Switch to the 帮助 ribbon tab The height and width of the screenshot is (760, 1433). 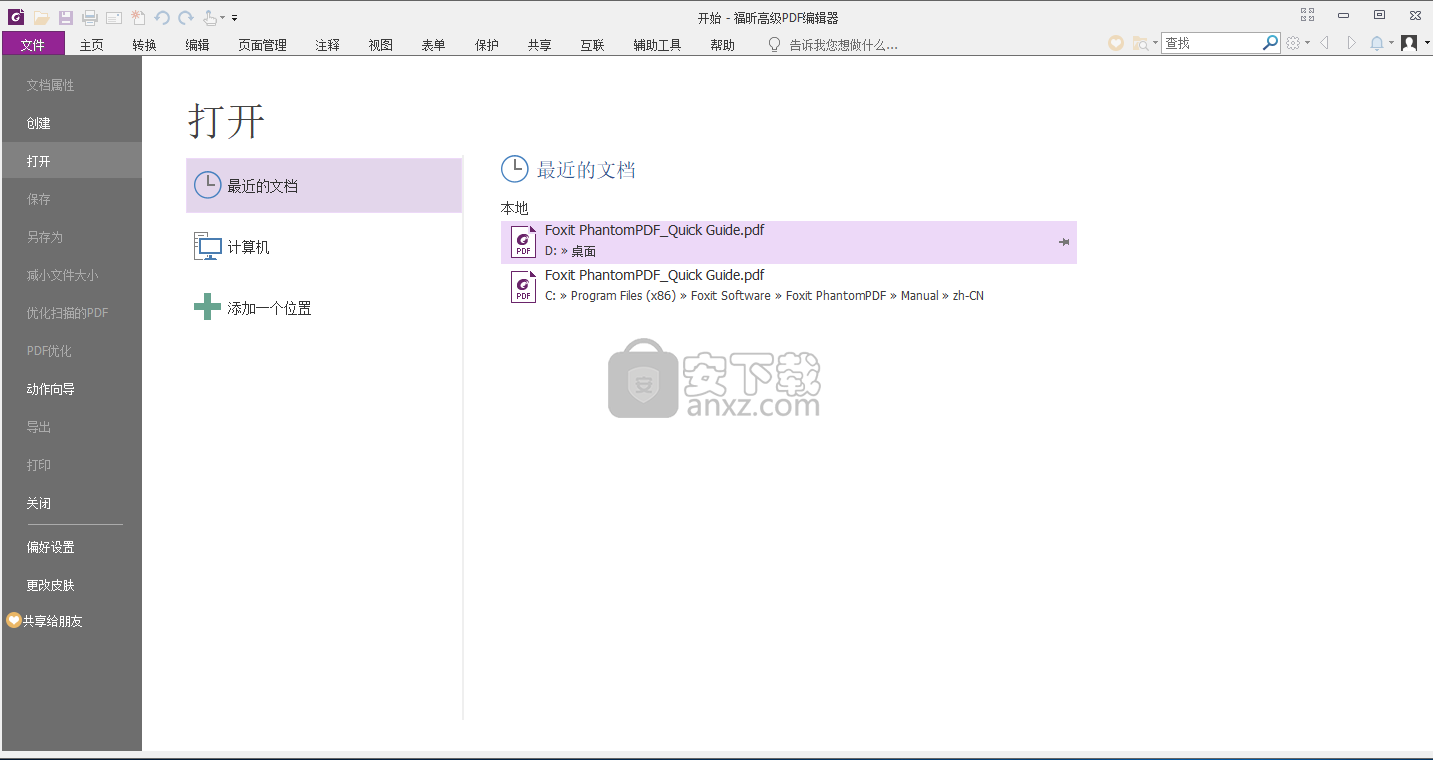click(722, 45)
